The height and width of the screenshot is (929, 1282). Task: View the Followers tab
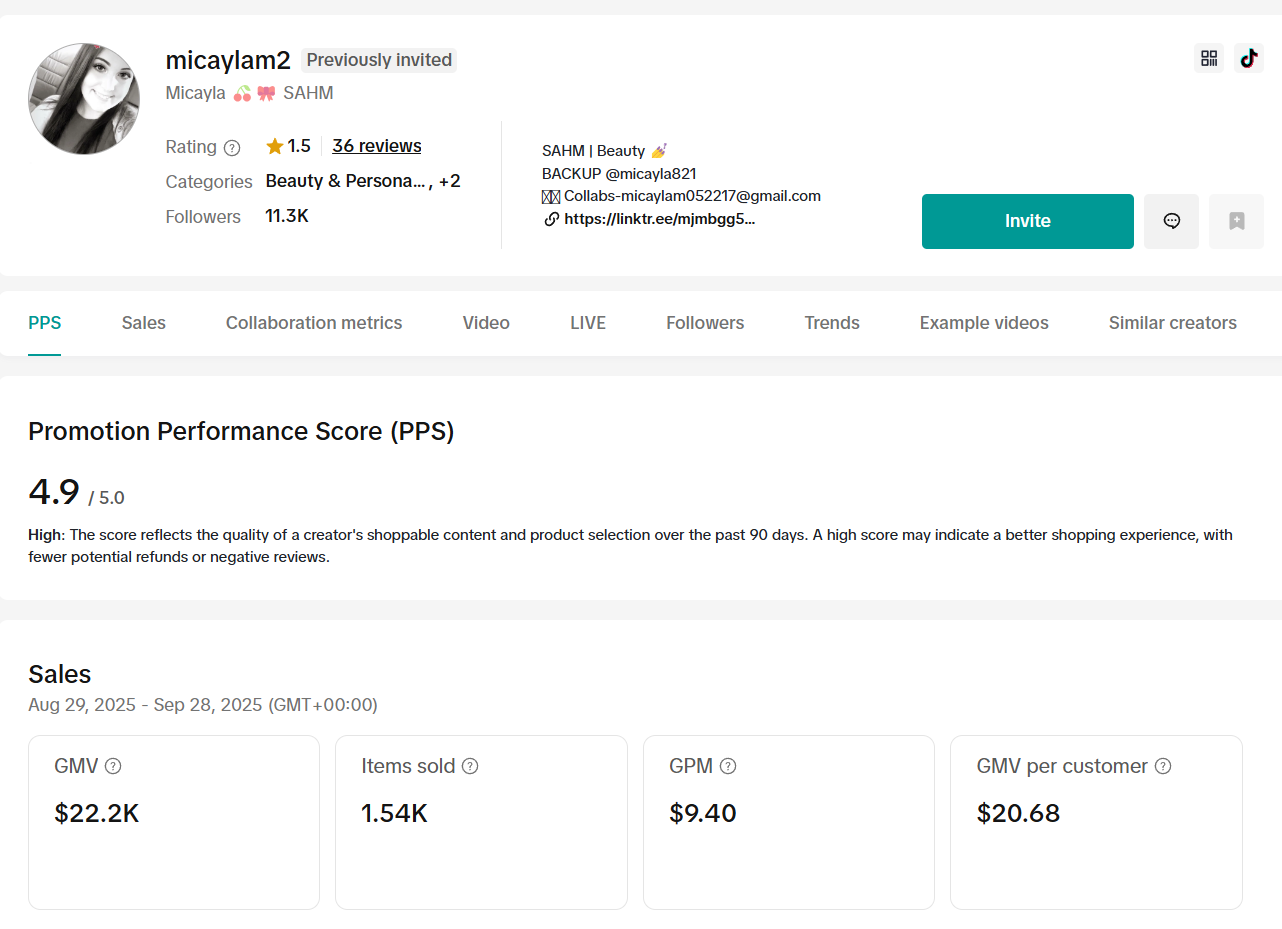pyautogui.click(x=705, y=323)
